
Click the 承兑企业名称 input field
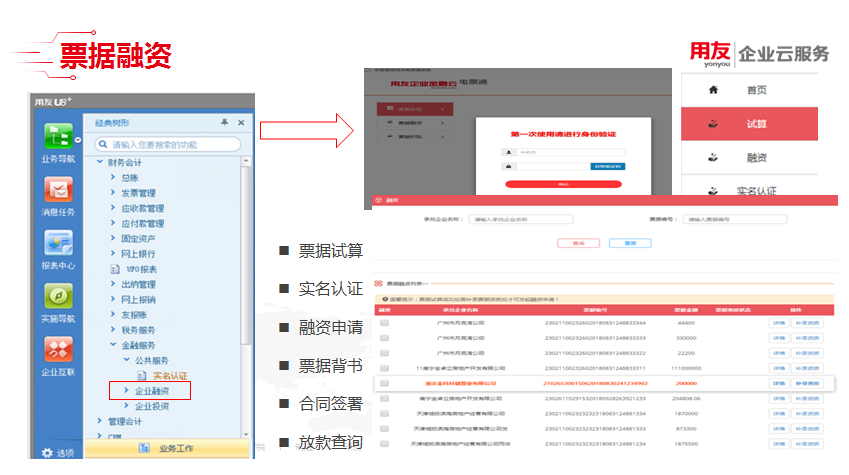pos(521,219)
